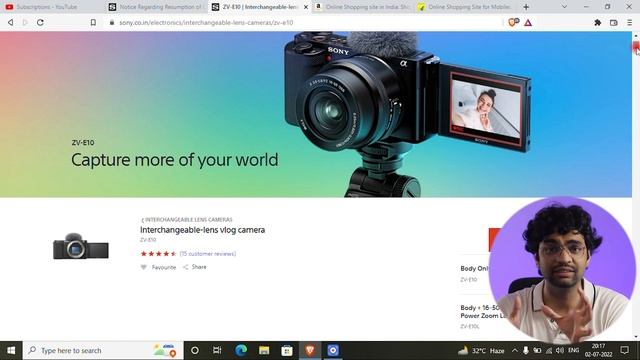Image resolution: width=640 pixels, height=360 pixels.
Task: Open the Windows Start menu
Action: coord(11,350)
